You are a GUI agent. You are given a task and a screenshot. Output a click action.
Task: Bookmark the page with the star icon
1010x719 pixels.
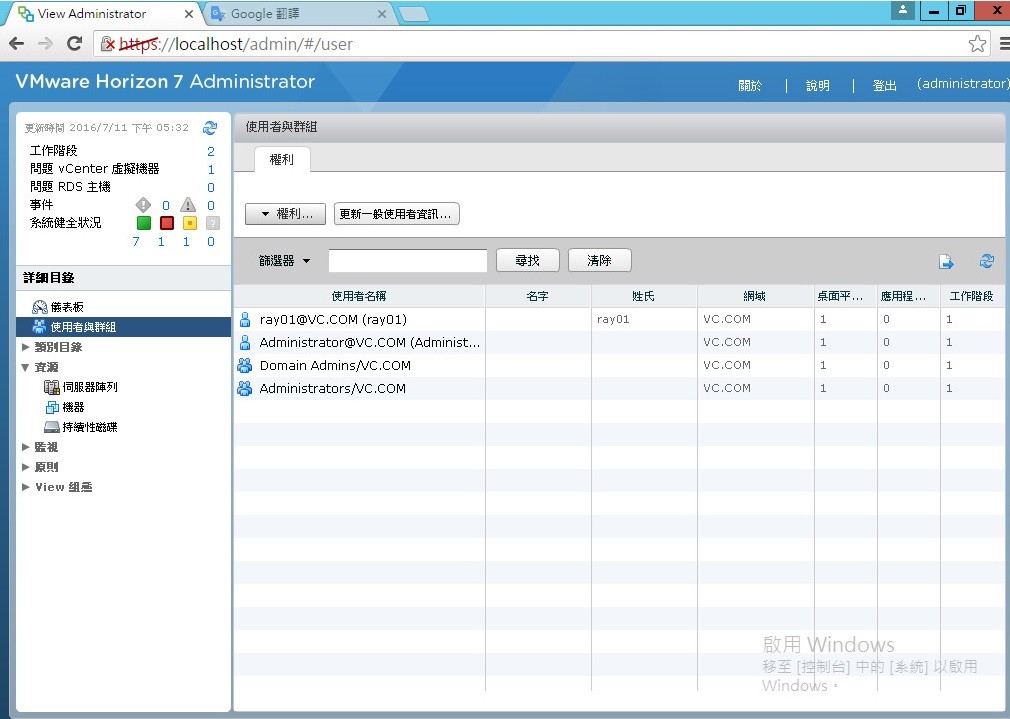(977, 44)
